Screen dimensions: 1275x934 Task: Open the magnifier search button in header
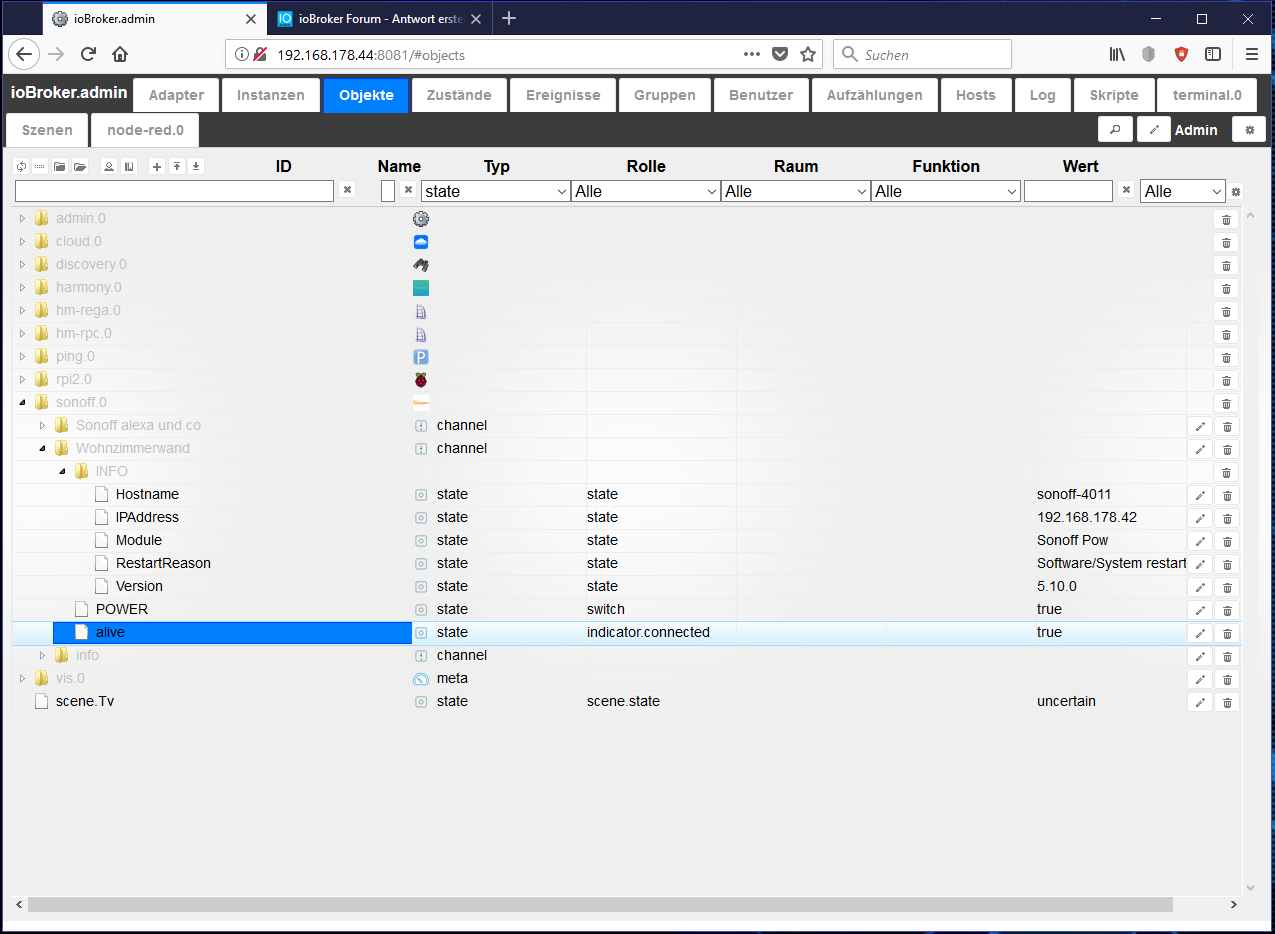1114,130
